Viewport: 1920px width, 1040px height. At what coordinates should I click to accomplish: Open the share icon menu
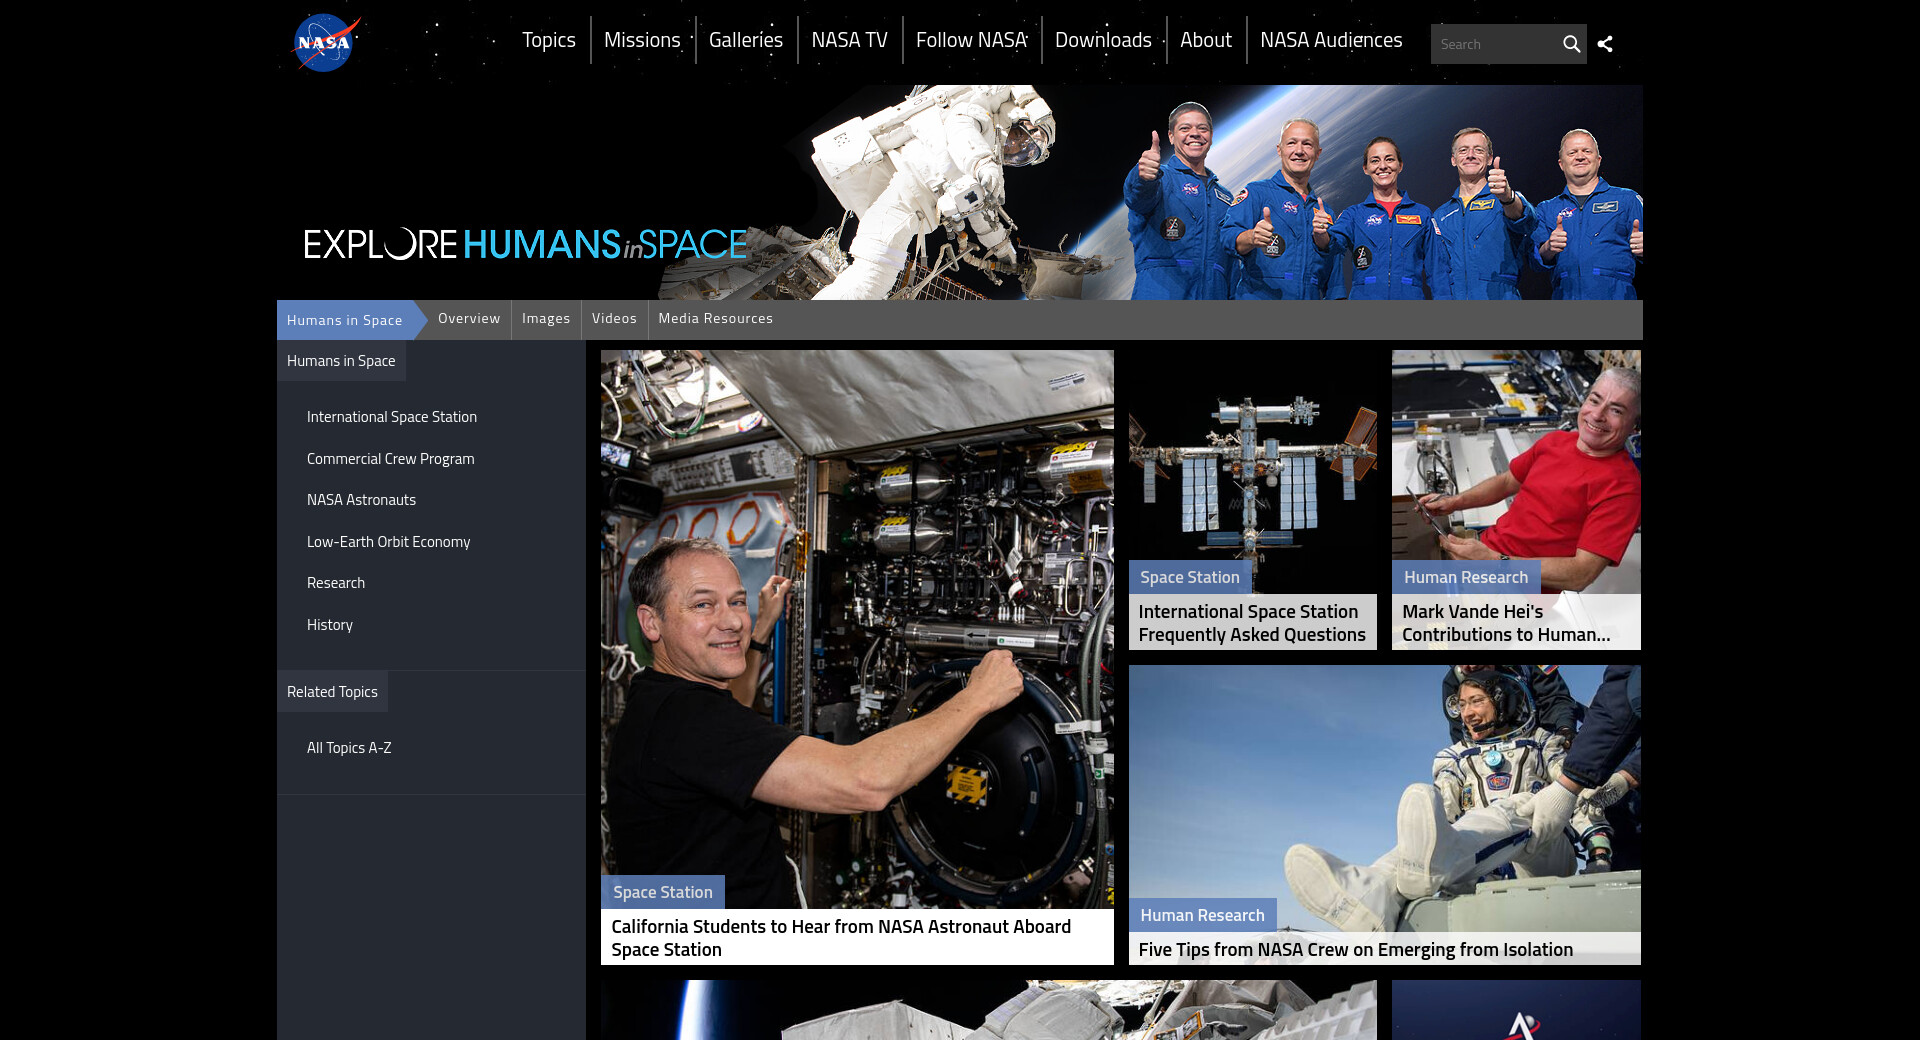coord(1605,44)
